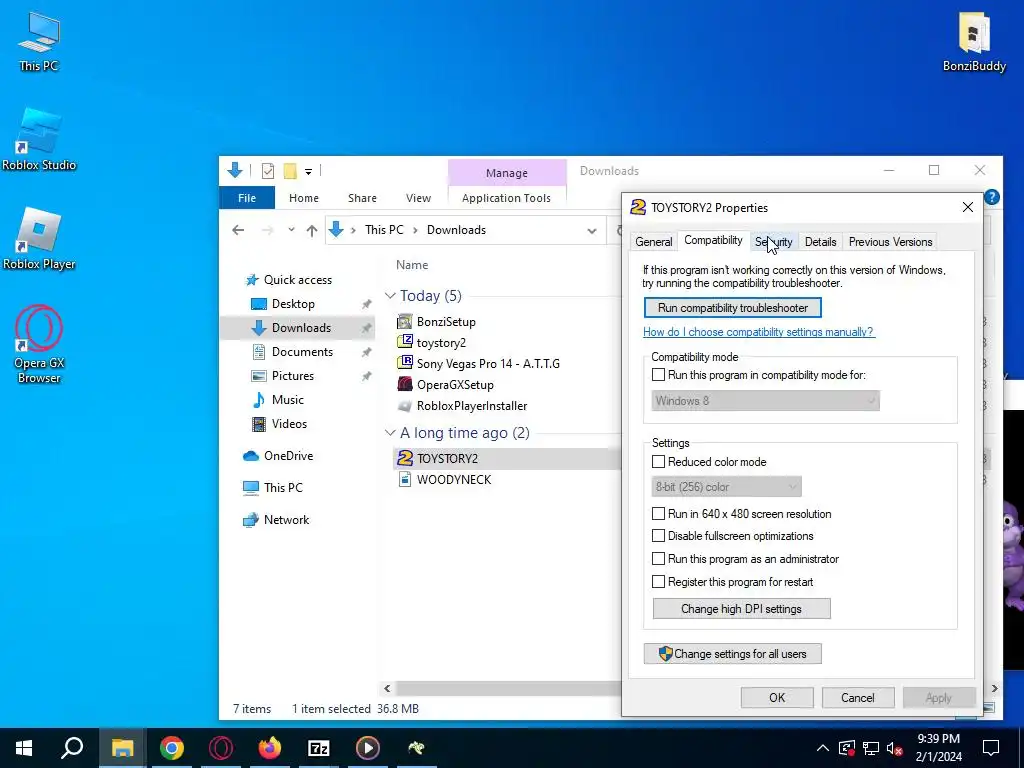Open 7-Zip from the taskbar

pos(319,748)
